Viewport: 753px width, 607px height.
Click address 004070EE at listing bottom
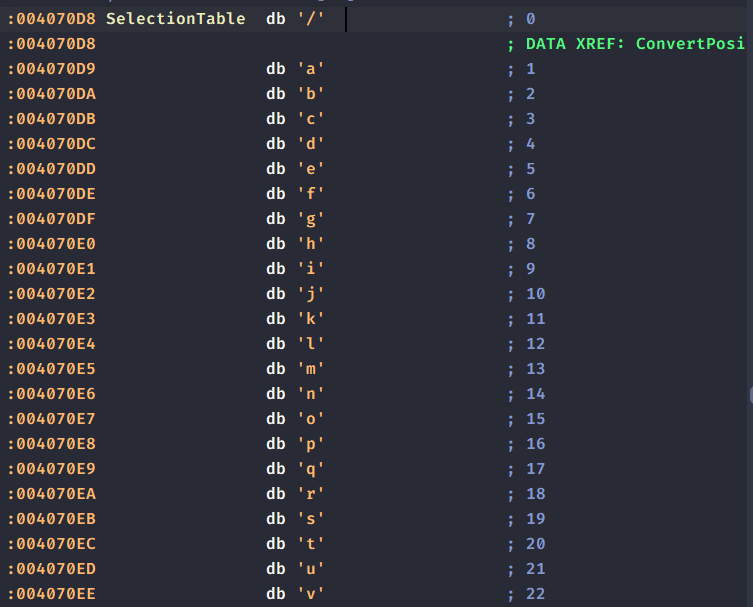click(53, 594)
